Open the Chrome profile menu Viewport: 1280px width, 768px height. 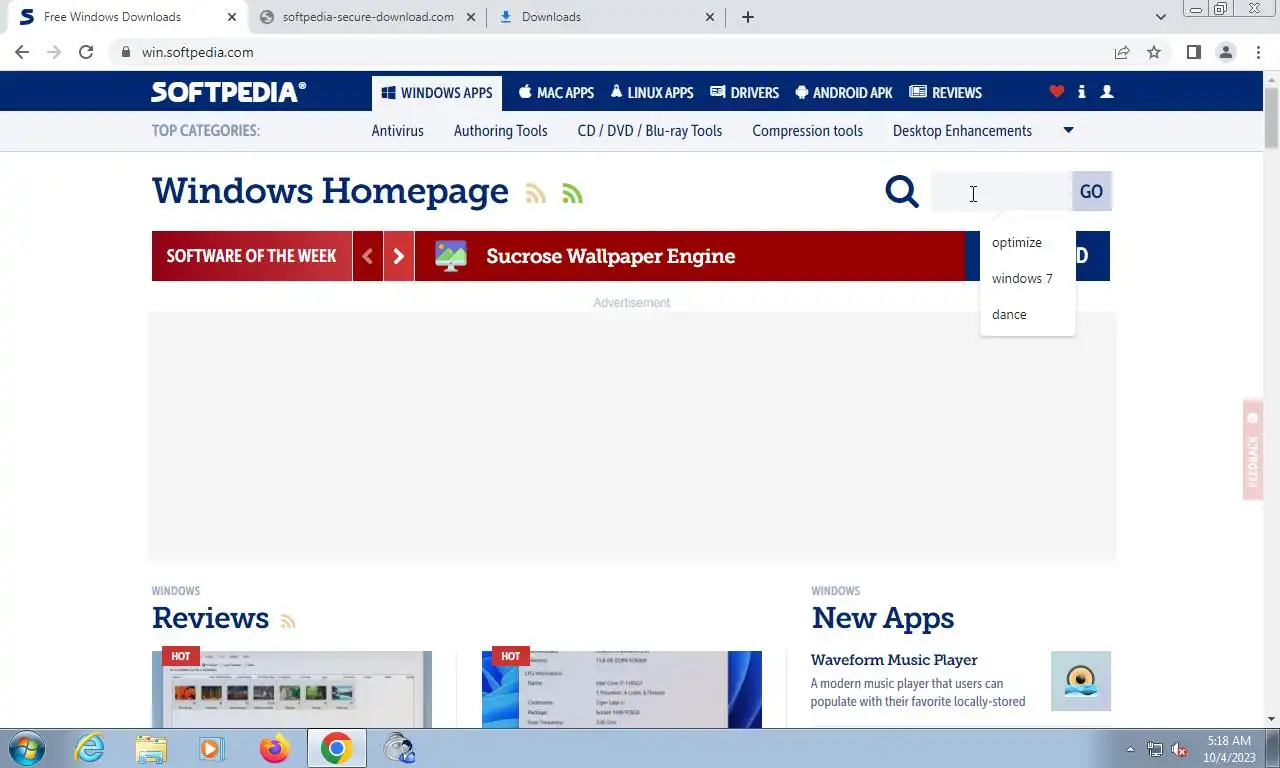pyautogui.click(x=1226, y=52)
